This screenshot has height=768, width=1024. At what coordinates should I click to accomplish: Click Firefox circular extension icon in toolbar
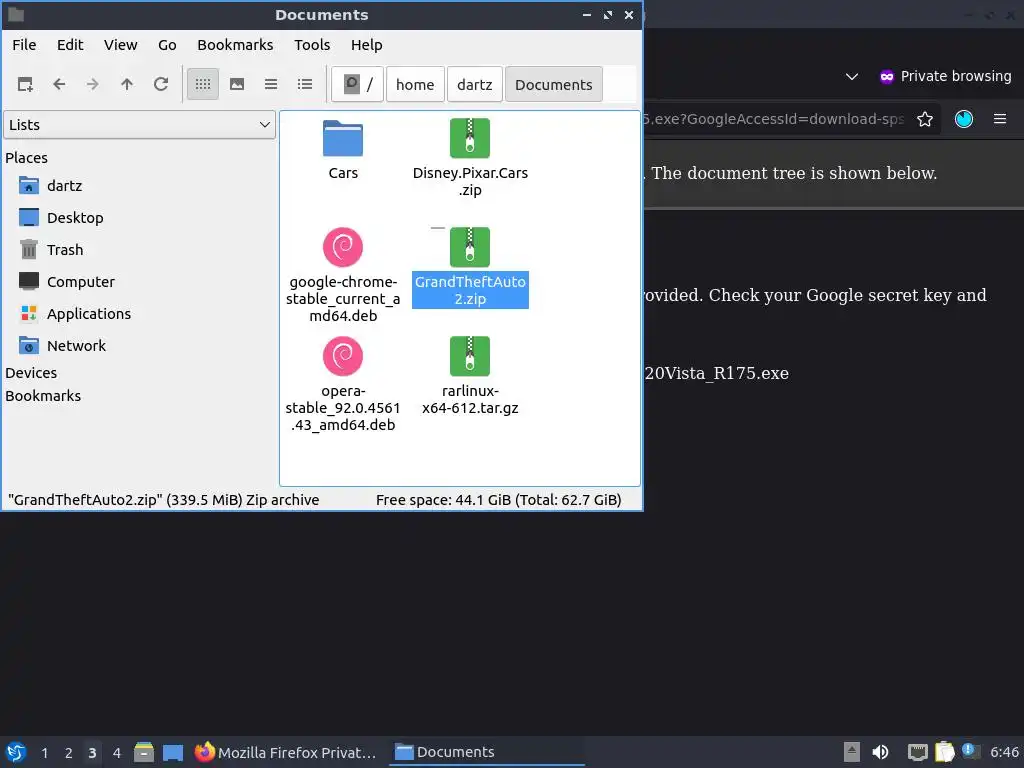click(x=964, y=119)
